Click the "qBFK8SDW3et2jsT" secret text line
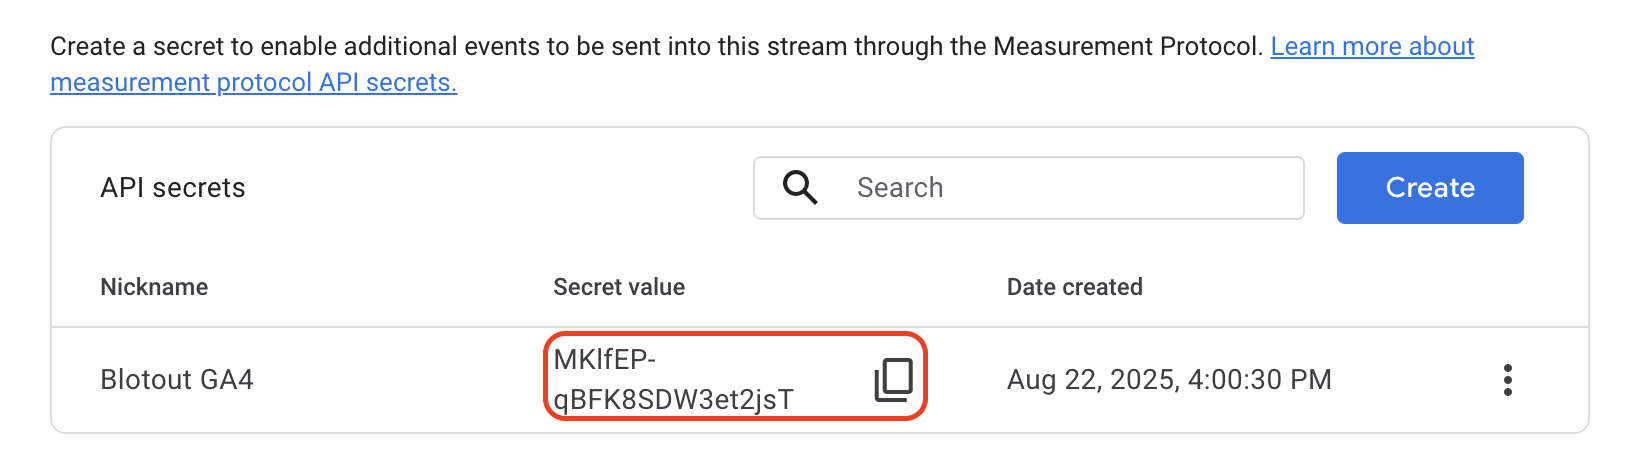Image resolution: width=1648 pixels, height=476 pixels. pyautogui.click(x=673, y=400)
